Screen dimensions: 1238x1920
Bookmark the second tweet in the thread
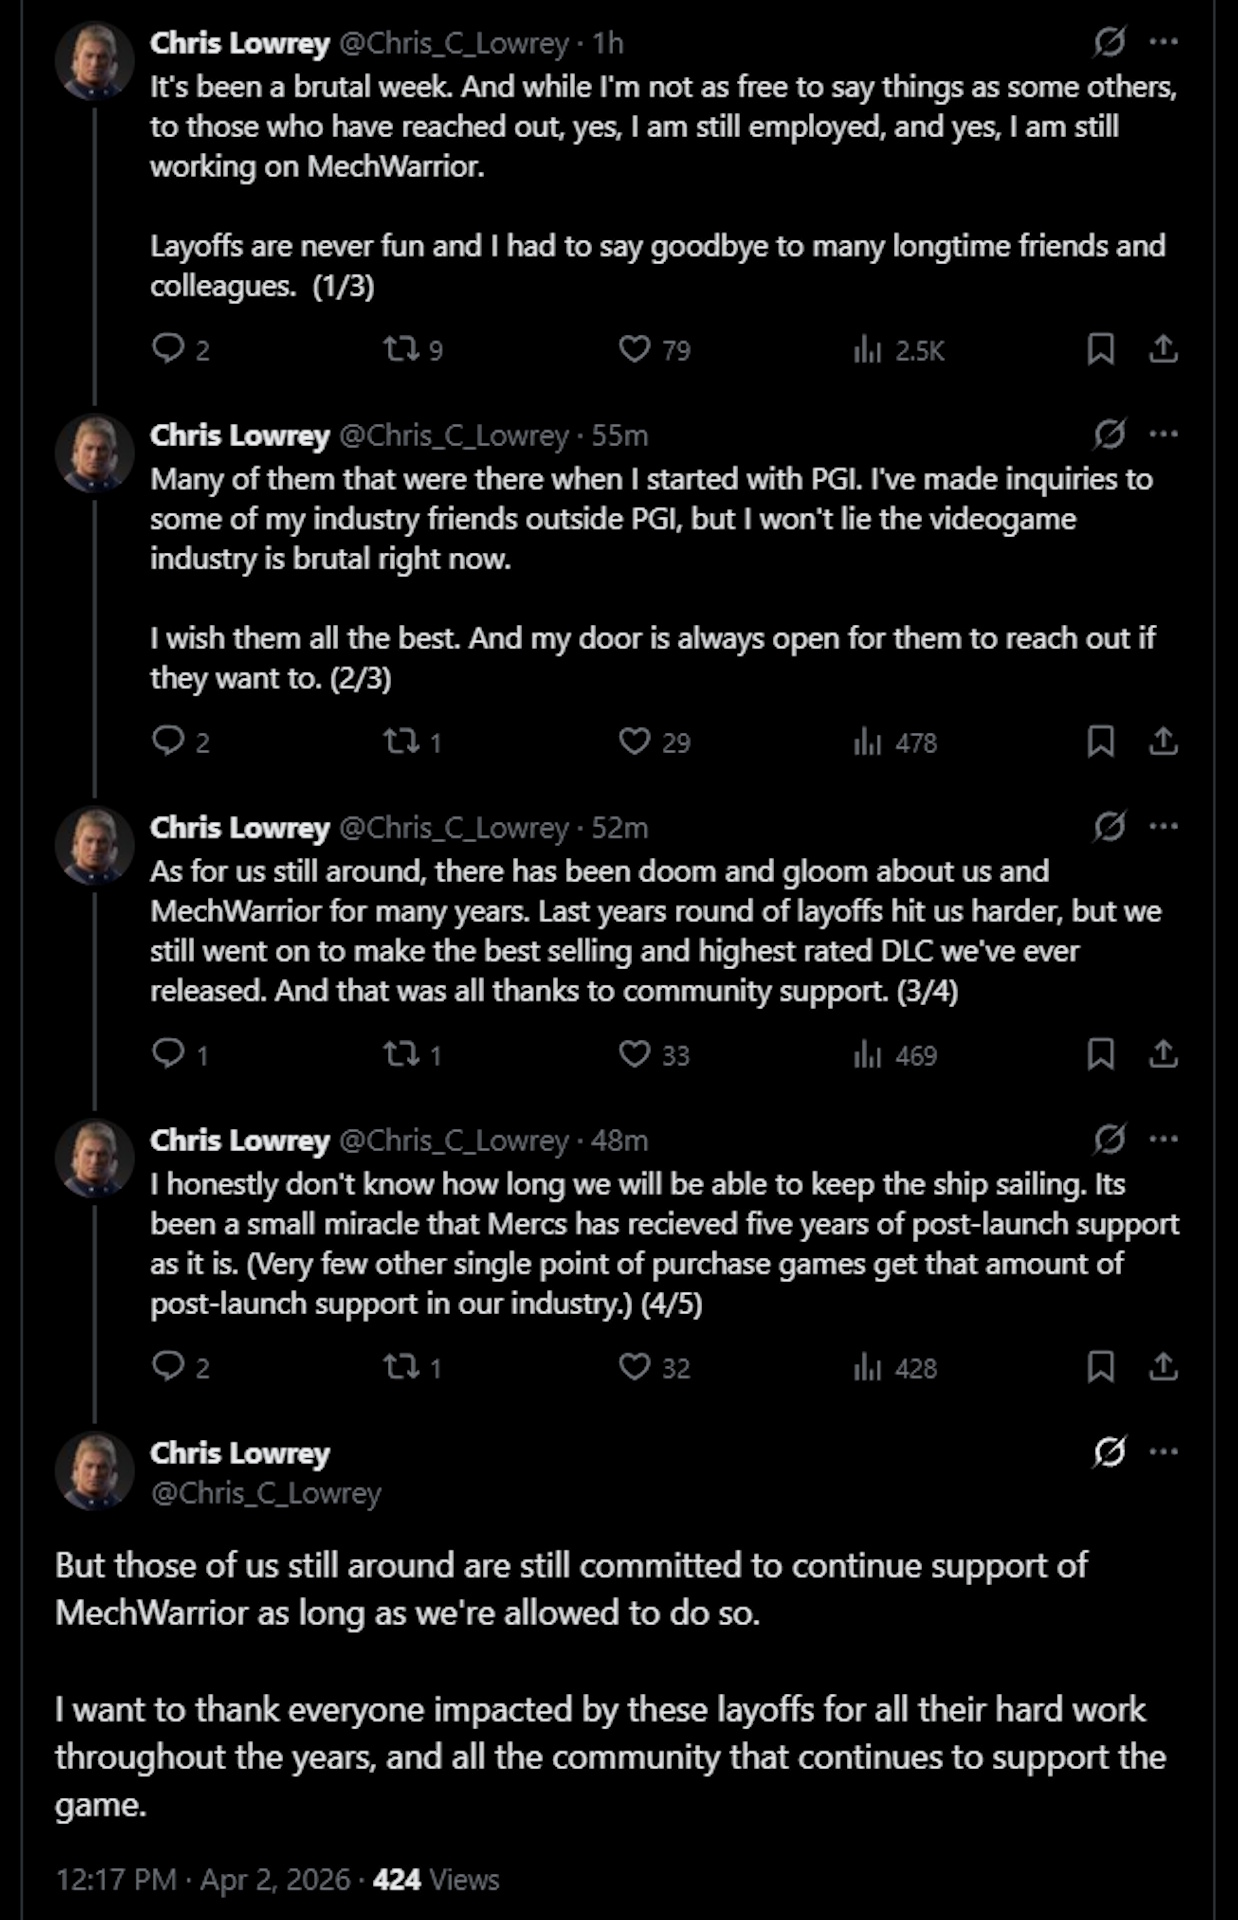tap(1102, 740)
